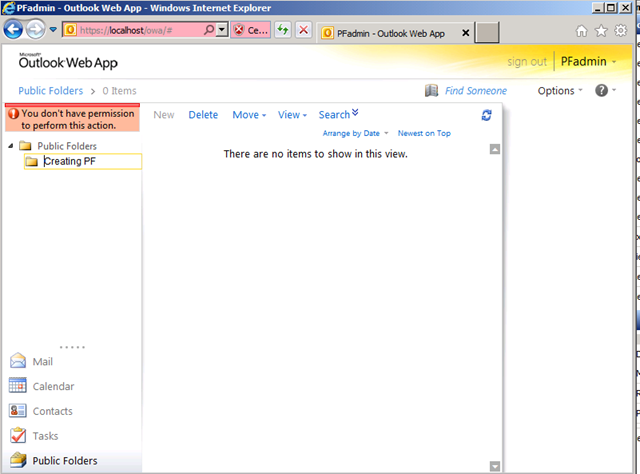The height and width of the screenshot is (474, 640).
Task: Click Delete in the toolbar
Action: (x=203, y=115)
